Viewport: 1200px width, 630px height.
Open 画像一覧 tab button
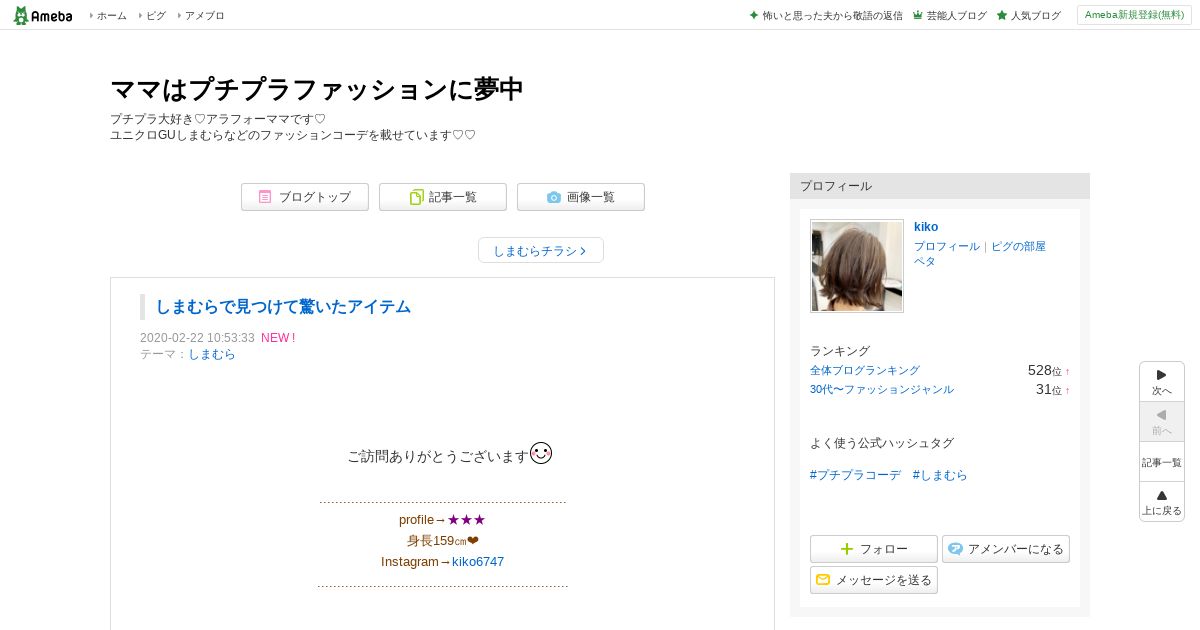pos(581,197)
